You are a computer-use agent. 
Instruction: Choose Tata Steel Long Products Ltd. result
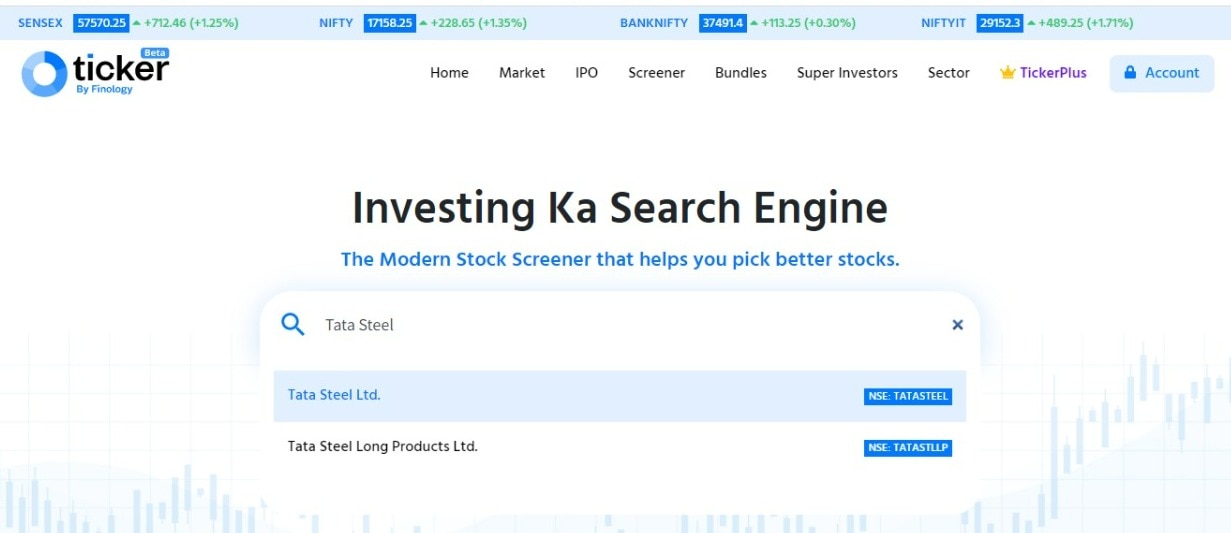coord(383,446)
